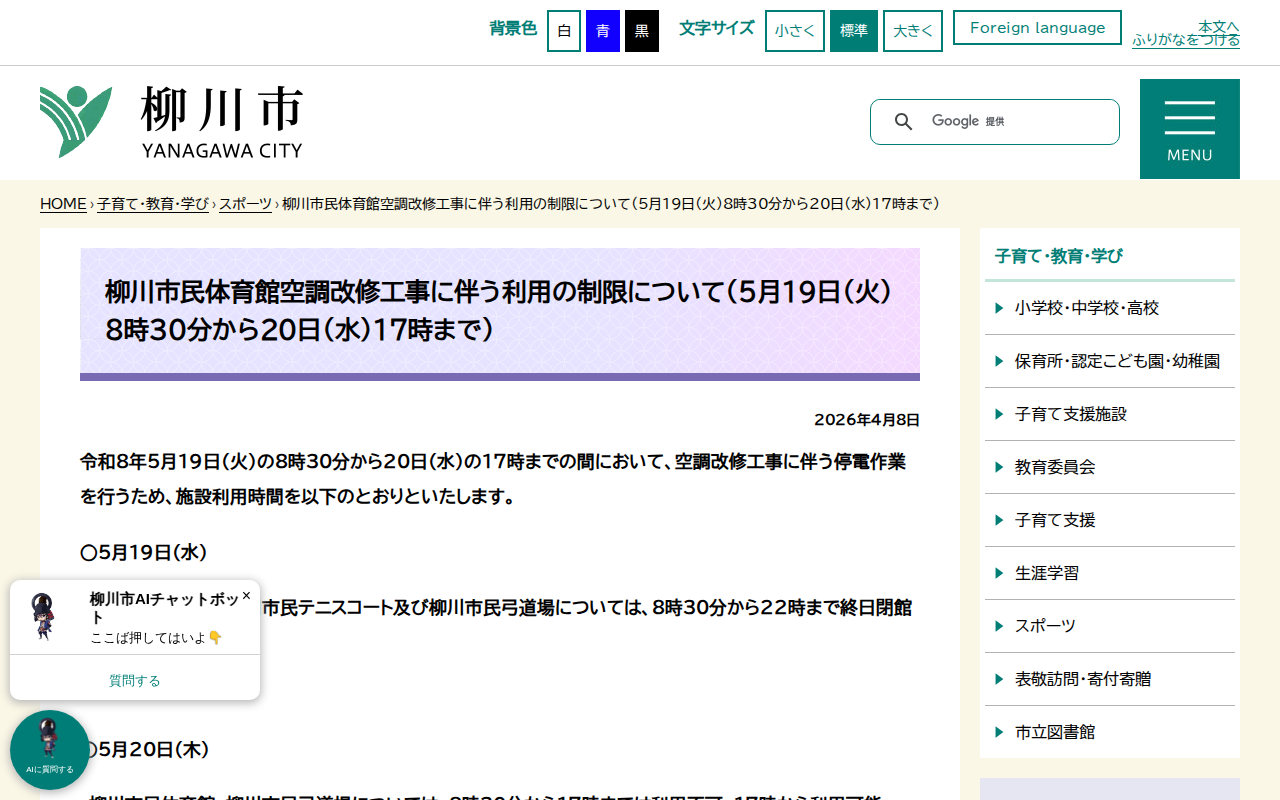Screen dimensions: 1280x800
Task: Click the 質問する link in chatbot popup
Action: [x=134, y=679]
